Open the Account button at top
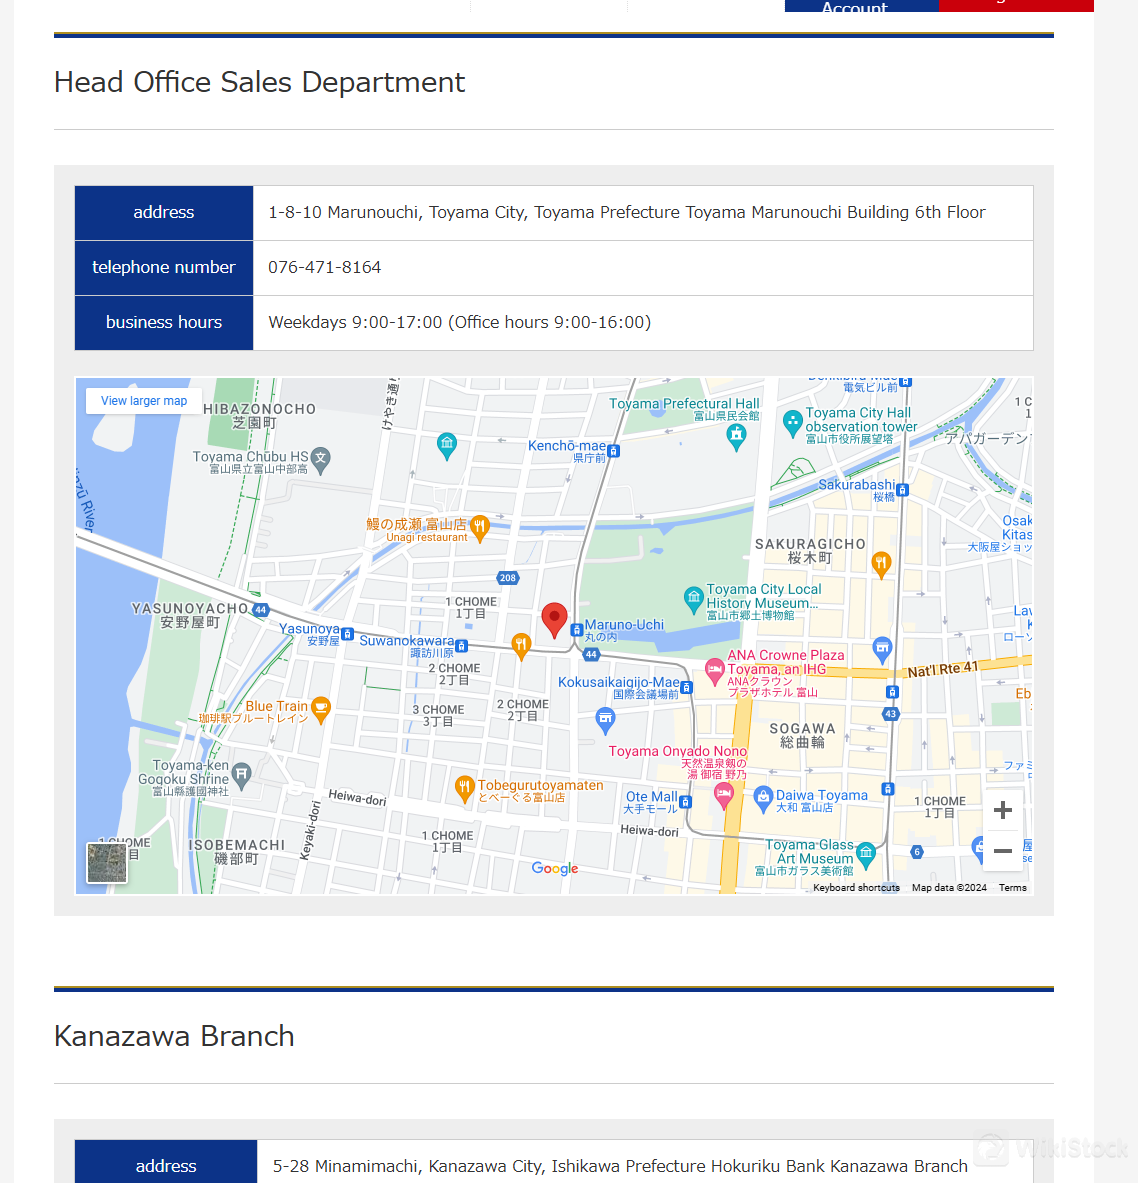This screenshot has height=1183, width=1138. [x=862, y=6]
